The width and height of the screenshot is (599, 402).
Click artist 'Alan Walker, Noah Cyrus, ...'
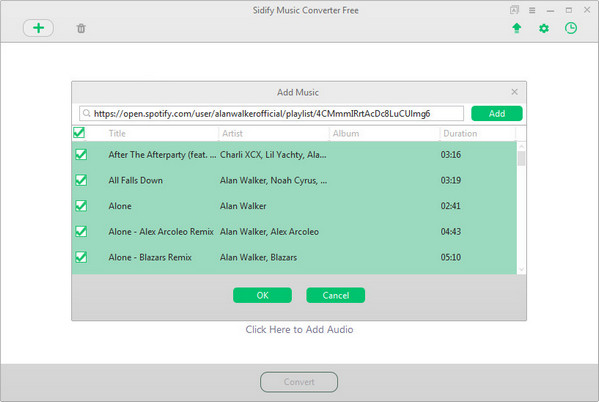[x=274, y=180]
